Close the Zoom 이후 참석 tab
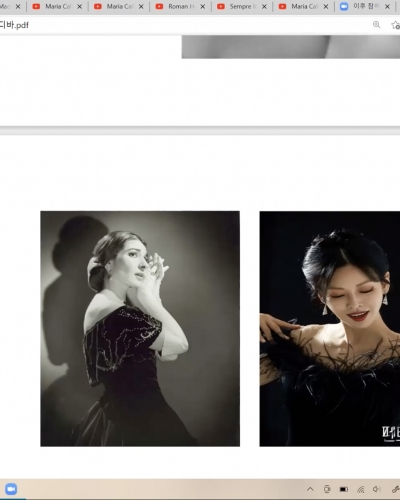 point(387,6)
